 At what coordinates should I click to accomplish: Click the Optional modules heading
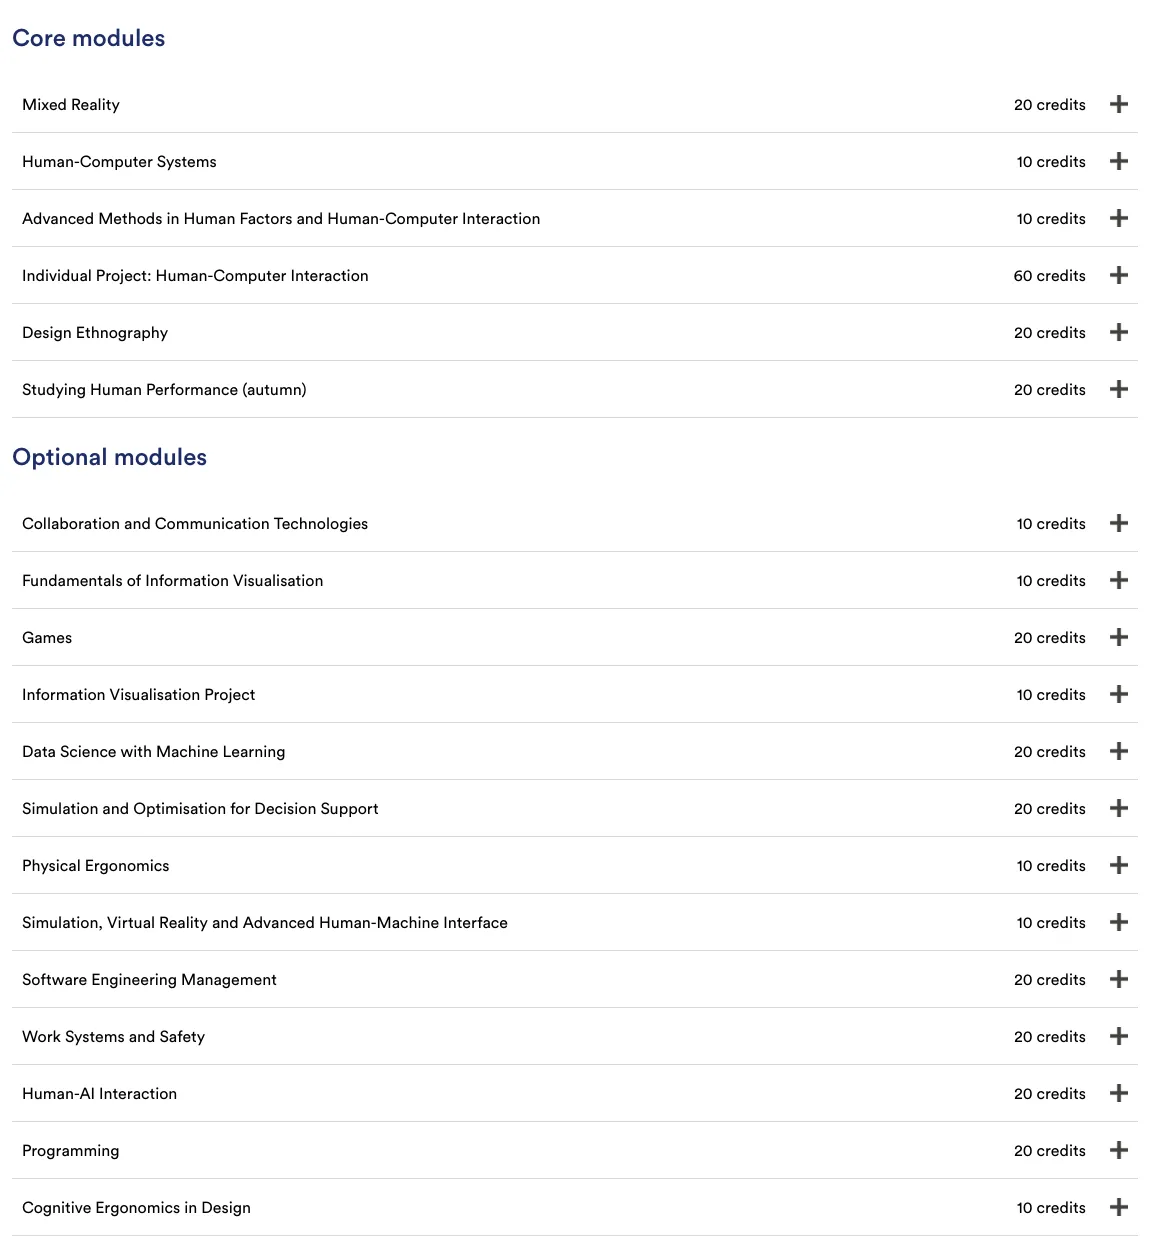coord(109,457)
